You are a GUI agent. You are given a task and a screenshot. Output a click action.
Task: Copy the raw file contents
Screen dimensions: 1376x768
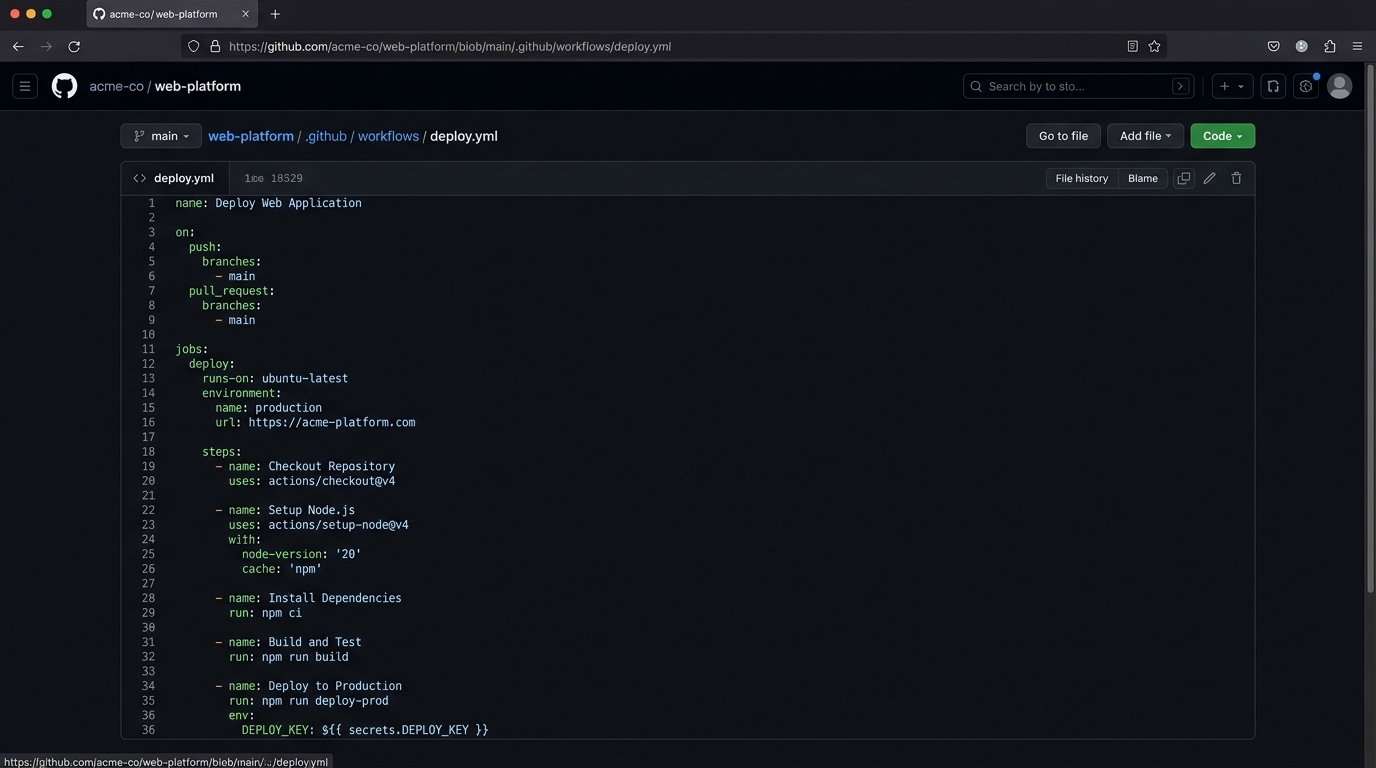(1183, 178)
